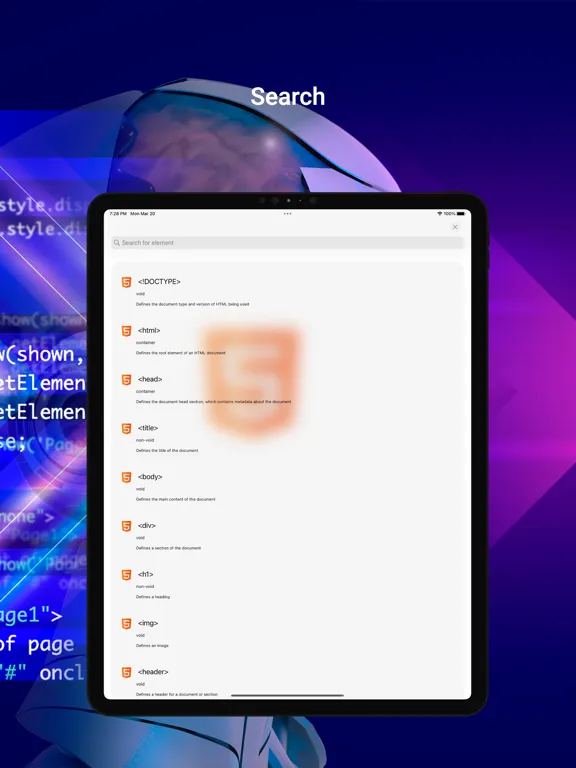Open the <title> element entry
This screenshot has height=768, width=576.
click(148, 428)
